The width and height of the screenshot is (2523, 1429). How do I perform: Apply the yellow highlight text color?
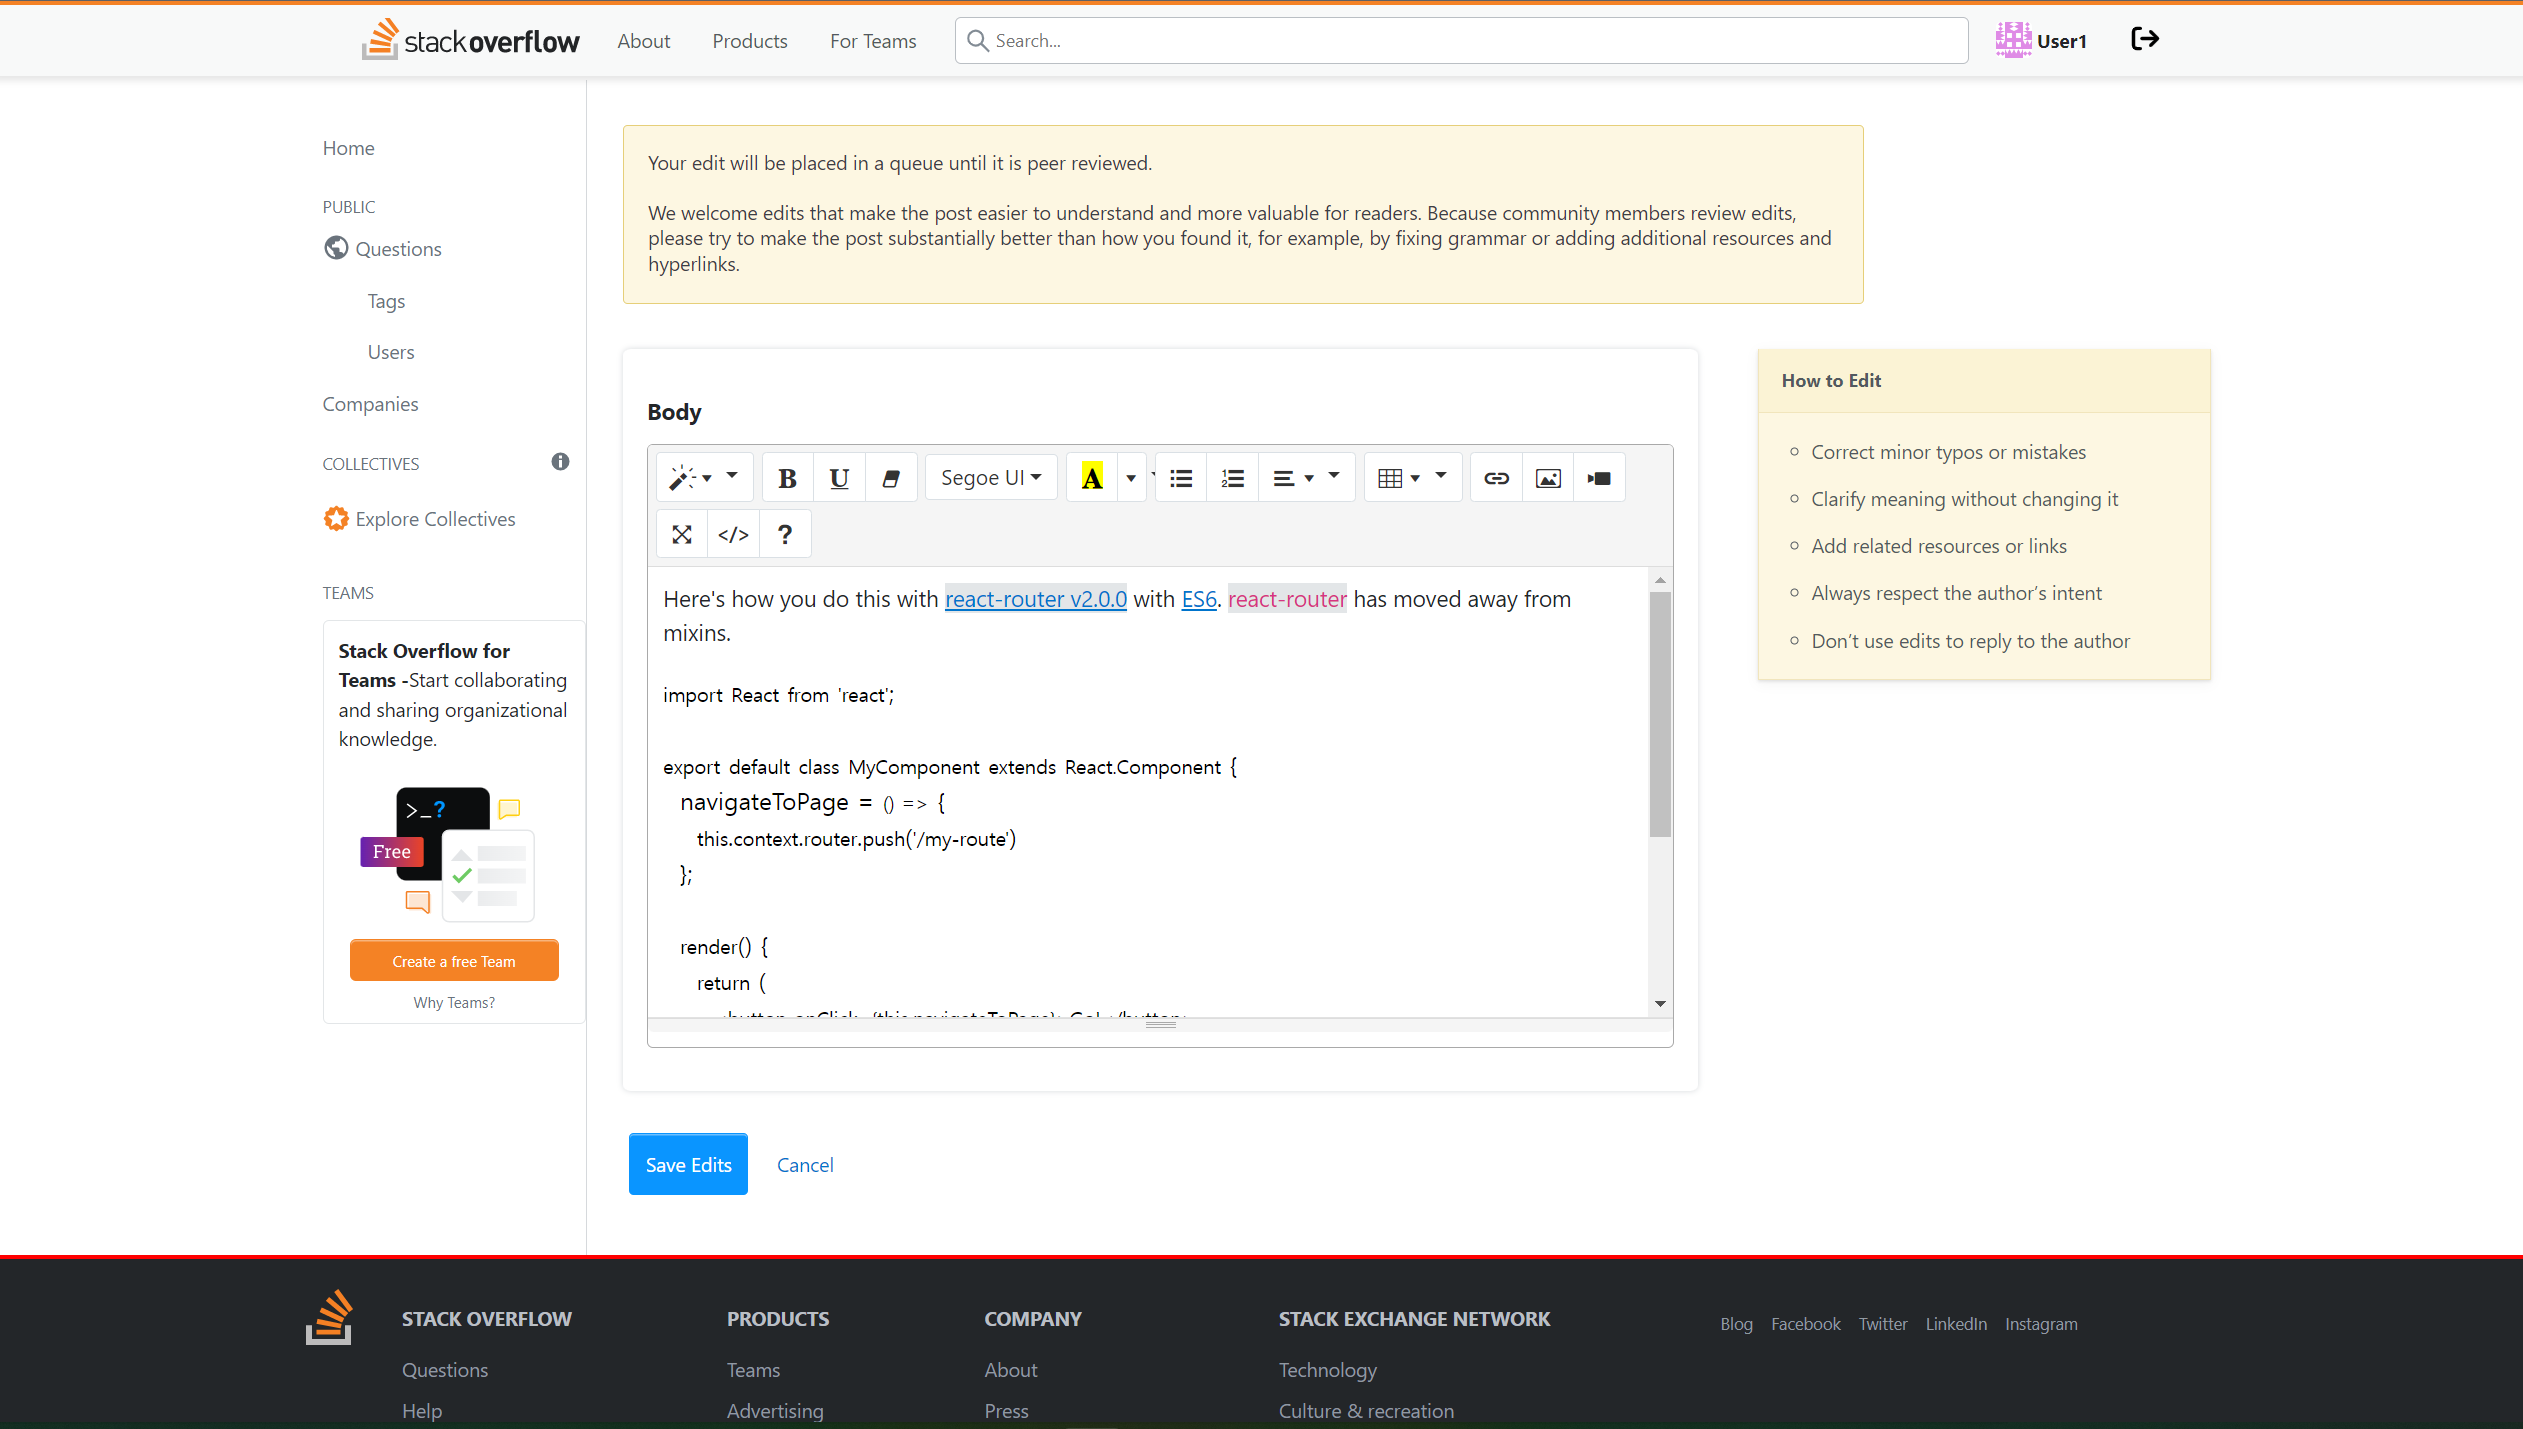click(x=1092, y=478)
